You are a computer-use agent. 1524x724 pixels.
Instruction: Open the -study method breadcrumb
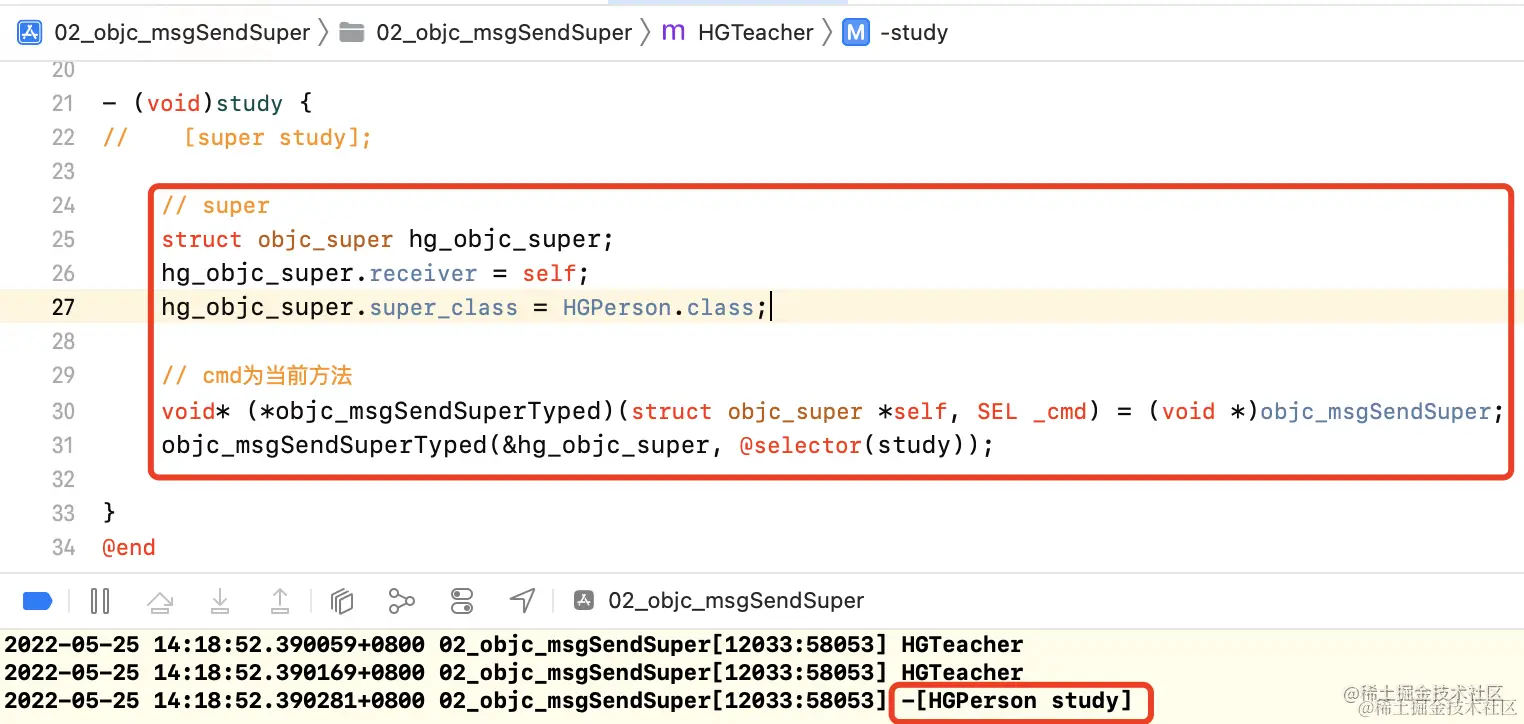[x=913, y=32]
